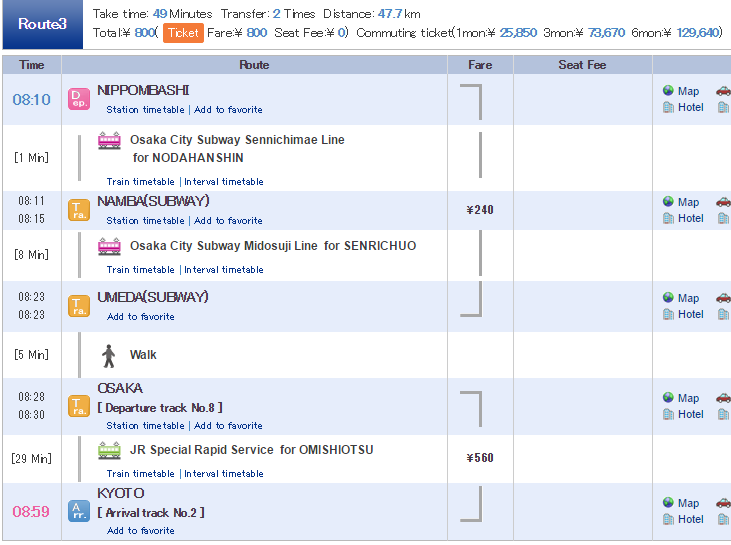Open Hotel link for UMEDA(SUBWAY)

click(690, 315)
